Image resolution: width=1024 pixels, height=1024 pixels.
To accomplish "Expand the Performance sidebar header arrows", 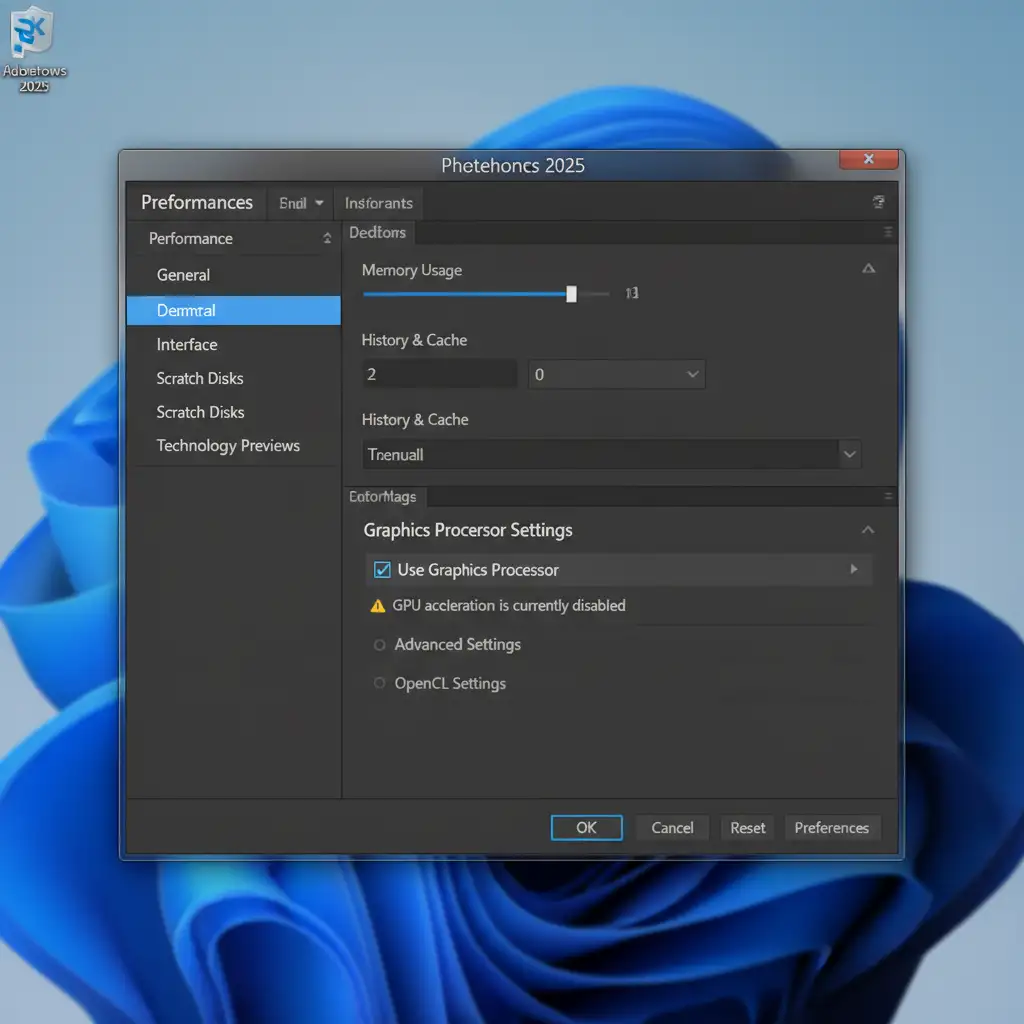I will [326, 238].
